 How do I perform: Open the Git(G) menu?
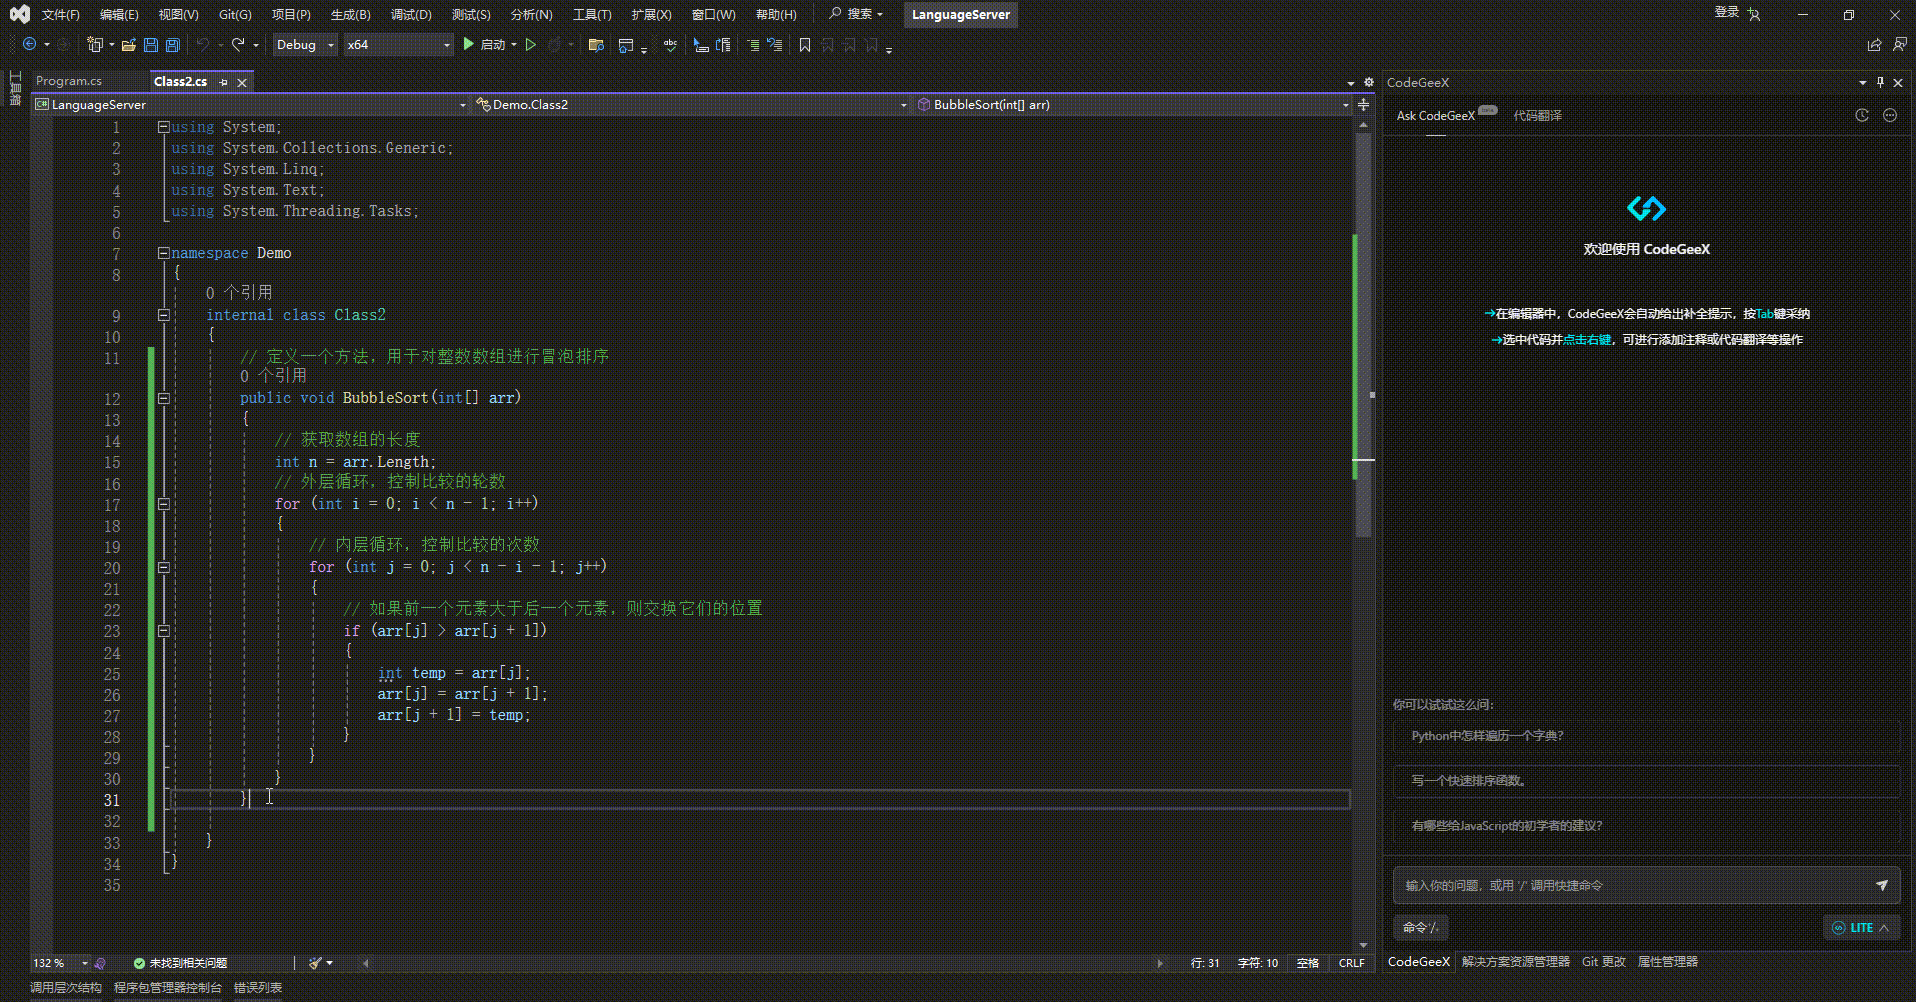(235, 14)
